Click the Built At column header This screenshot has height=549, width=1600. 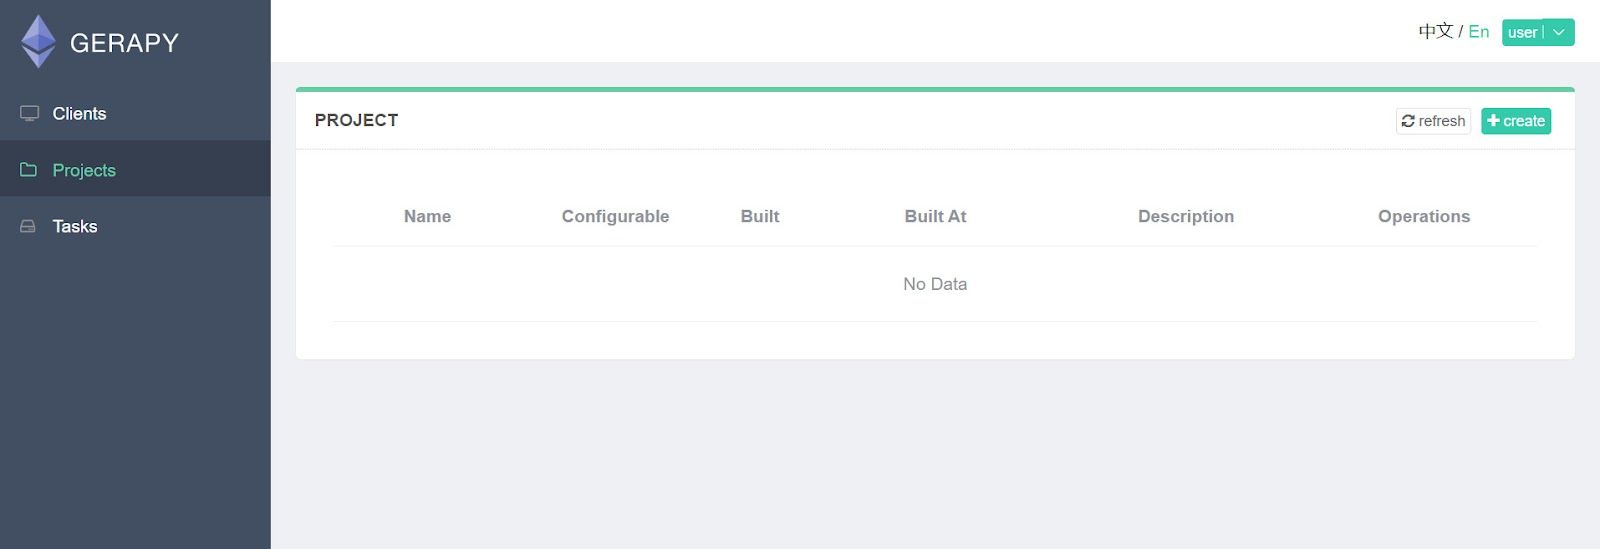pos(935,216)
